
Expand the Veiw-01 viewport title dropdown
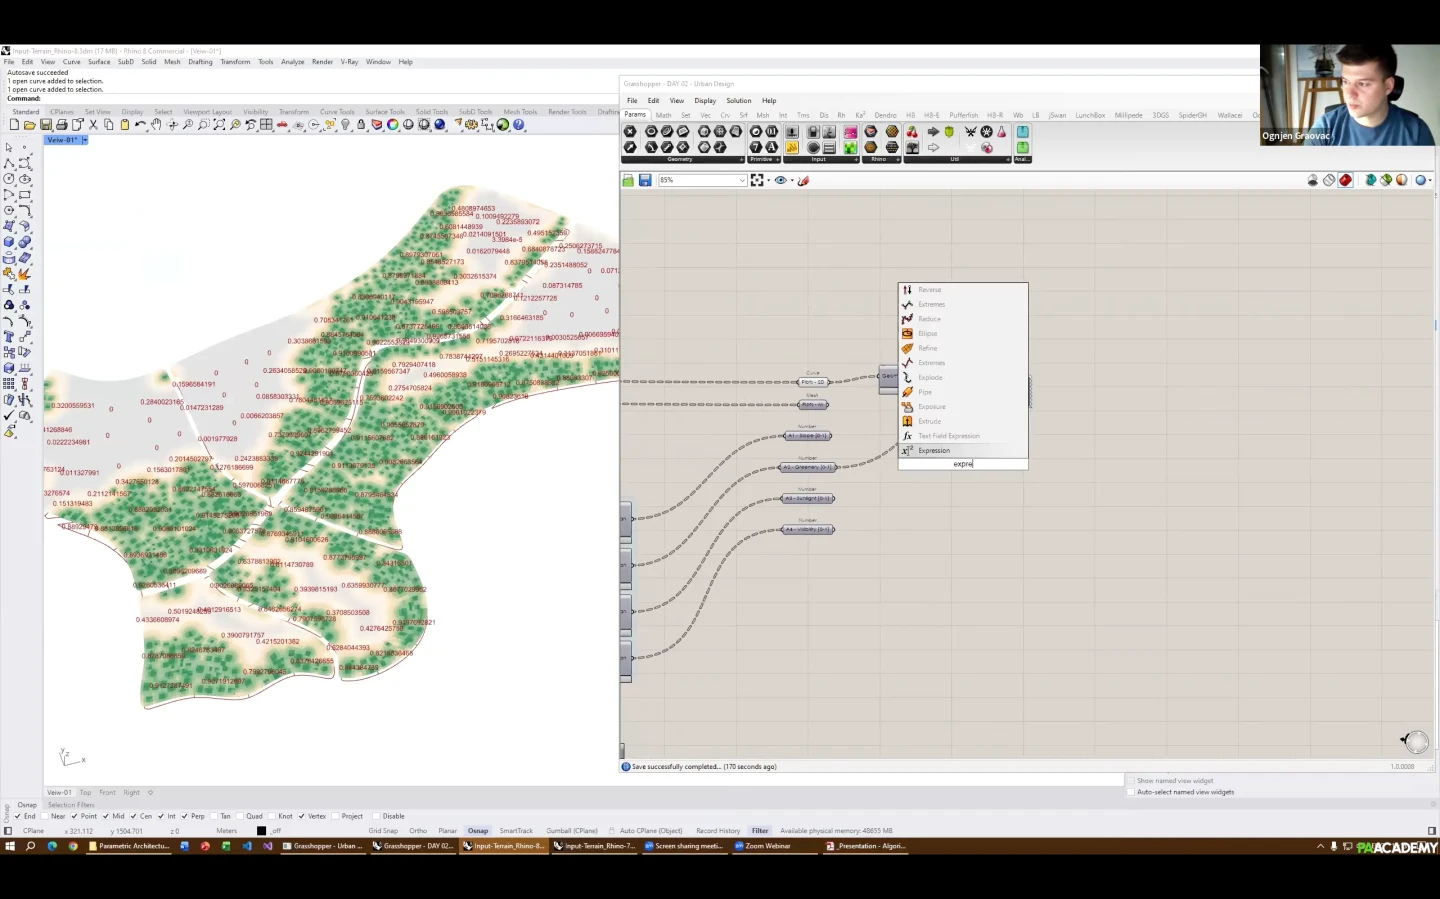[85, 140]
